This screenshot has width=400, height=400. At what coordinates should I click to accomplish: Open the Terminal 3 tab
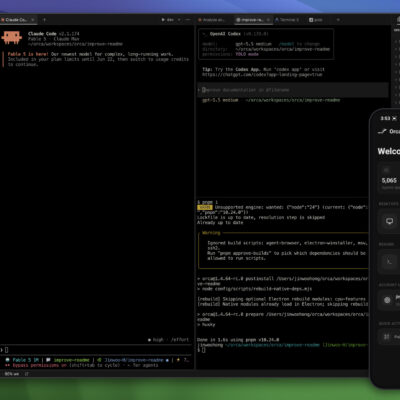click(x=287, y=20)
